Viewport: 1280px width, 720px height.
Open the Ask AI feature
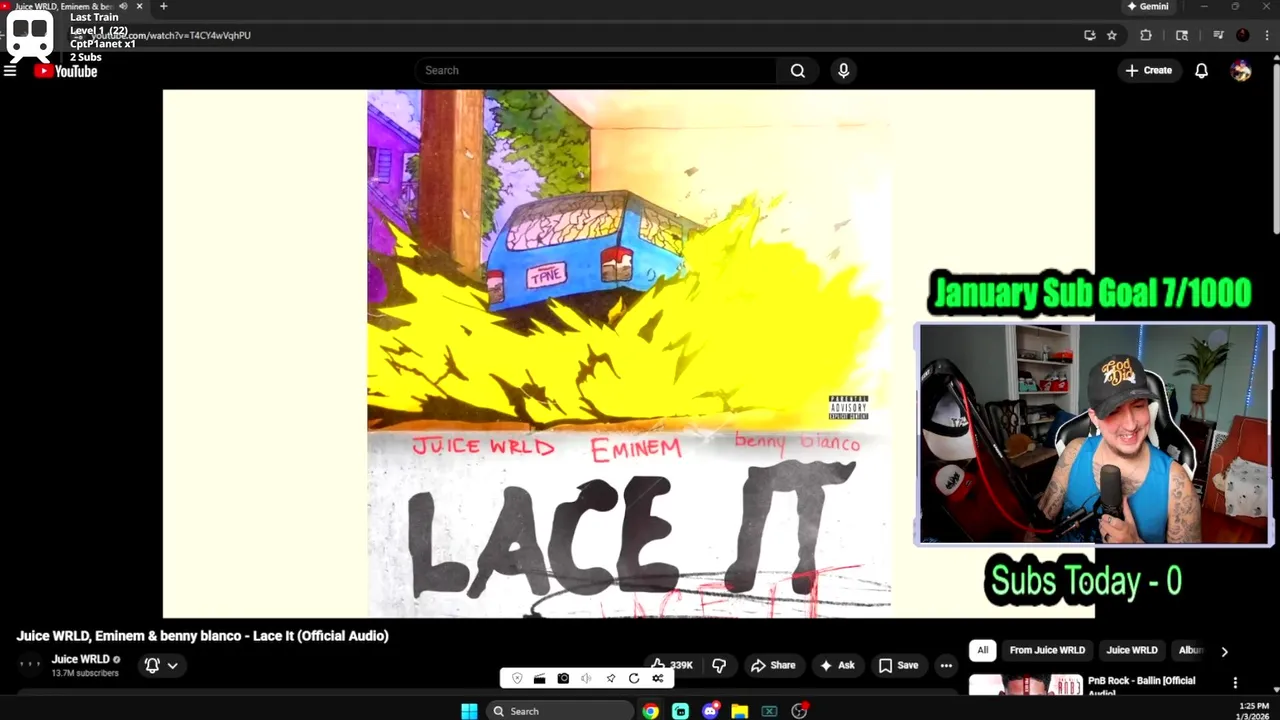837,665
